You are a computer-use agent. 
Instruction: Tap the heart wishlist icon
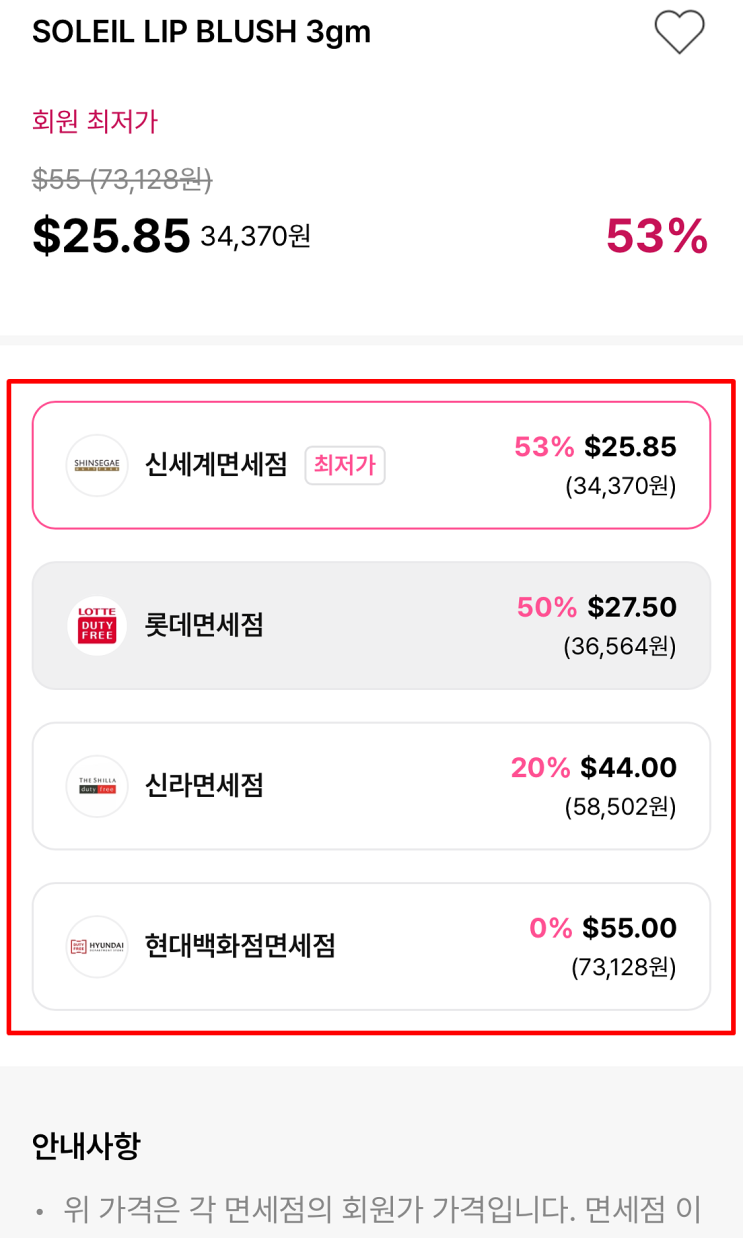[679, 32]
